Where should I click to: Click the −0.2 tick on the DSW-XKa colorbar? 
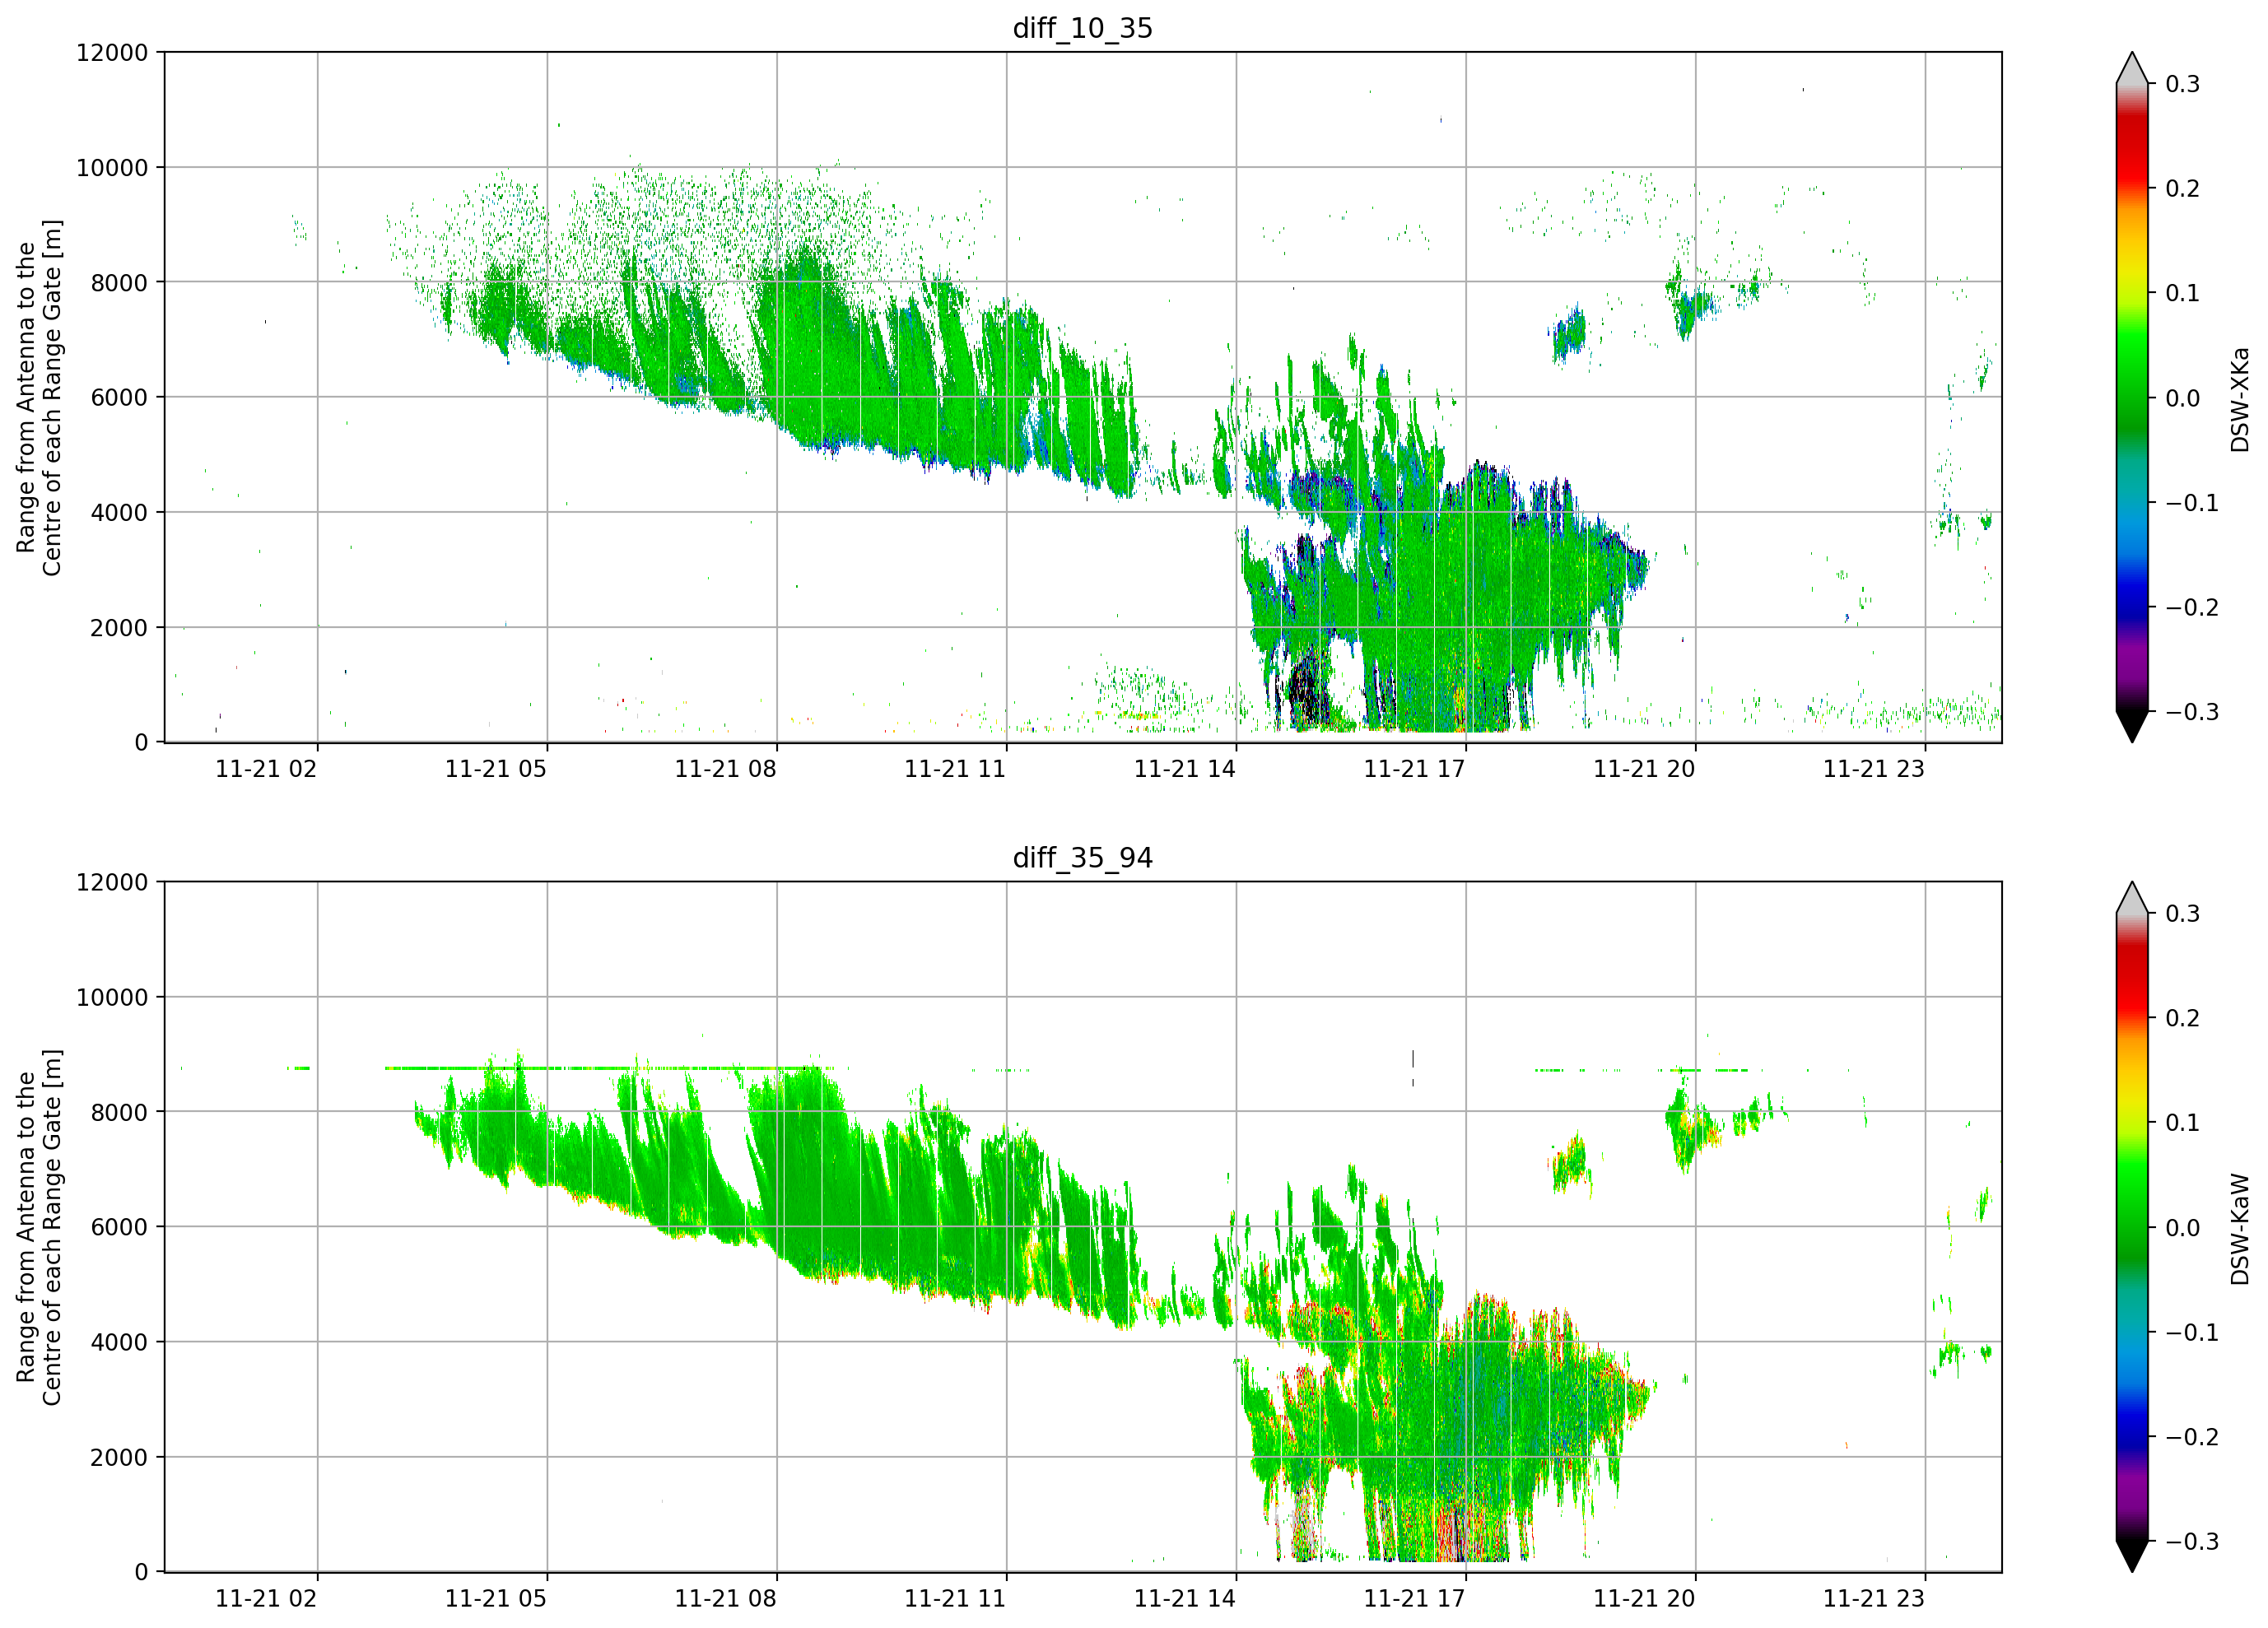(x=2192, y=608)
